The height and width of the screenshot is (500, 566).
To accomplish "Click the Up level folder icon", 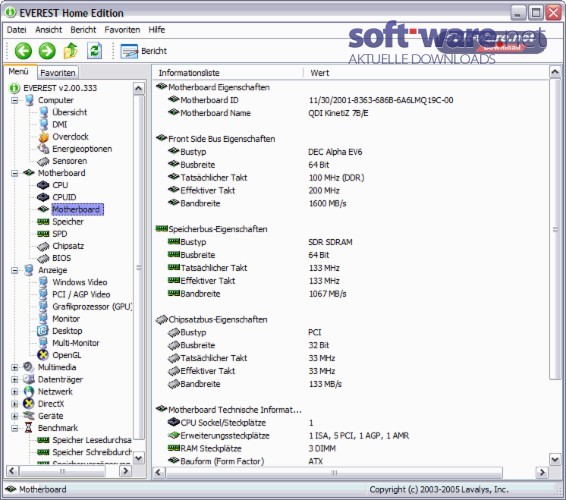I will coord(71,51).
